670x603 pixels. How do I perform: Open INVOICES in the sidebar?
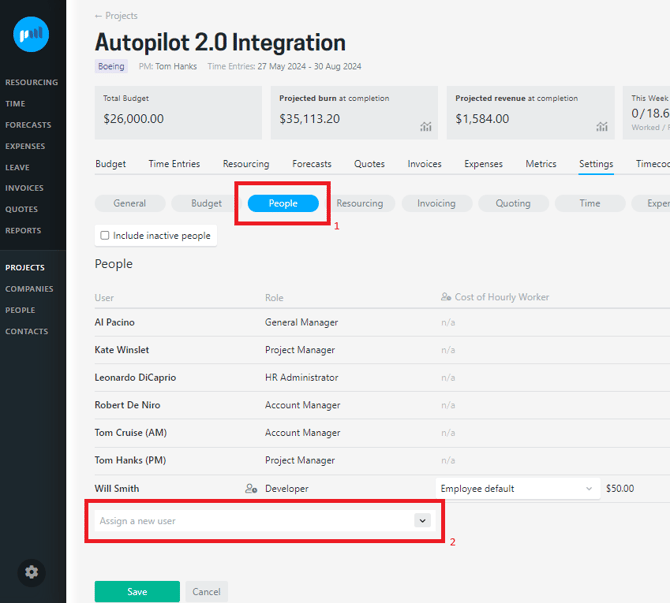(x=24, y=188)
